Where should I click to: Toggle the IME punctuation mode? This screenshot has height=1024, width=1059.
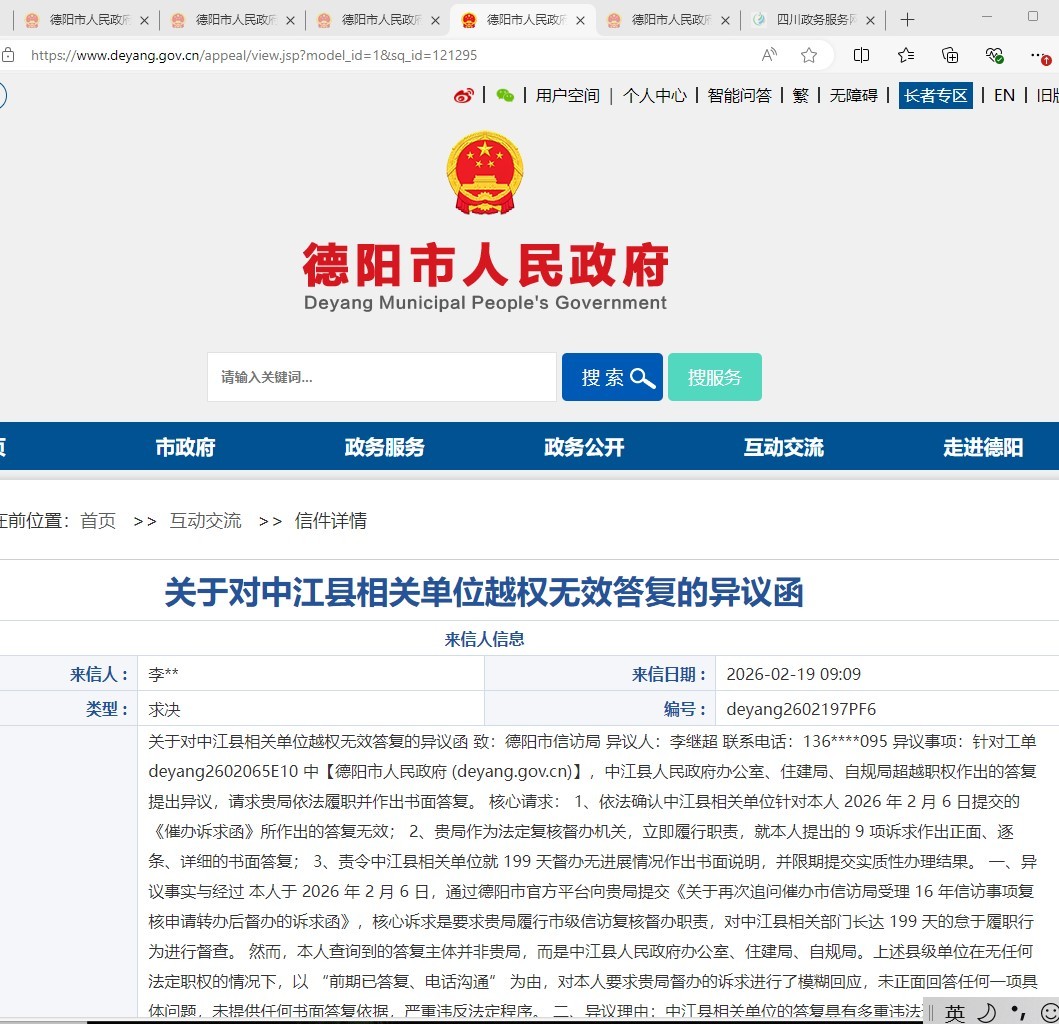click(1018, 1012)
